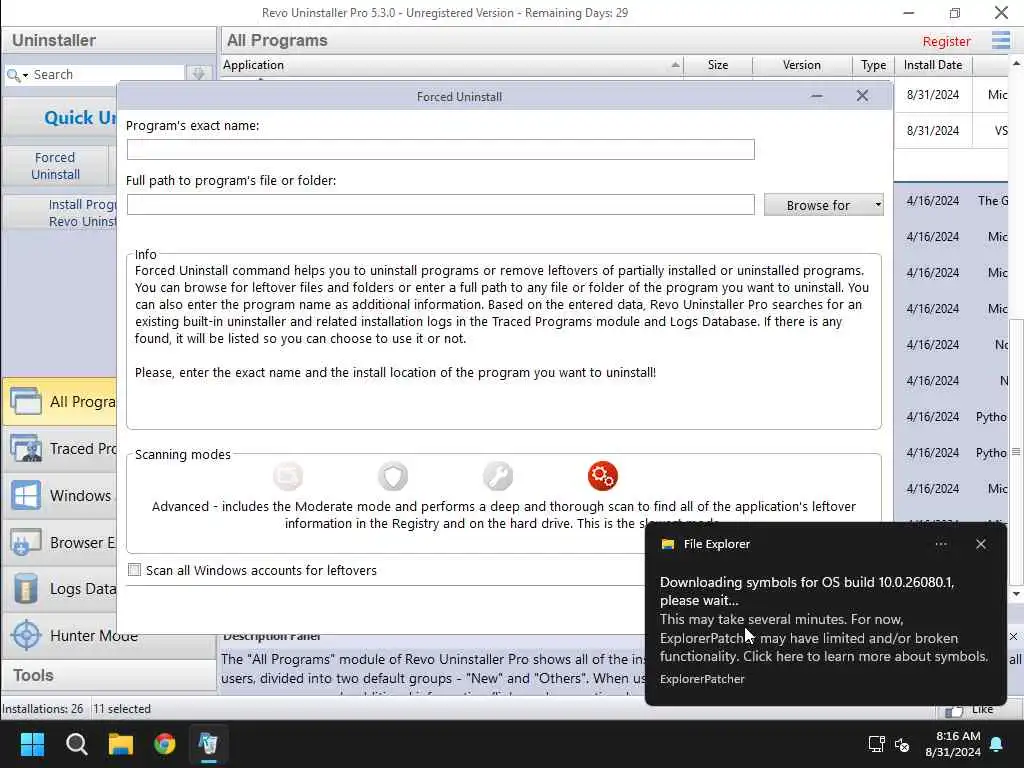
Task: Focus the full path input field
Action: (x=441, y=204)
